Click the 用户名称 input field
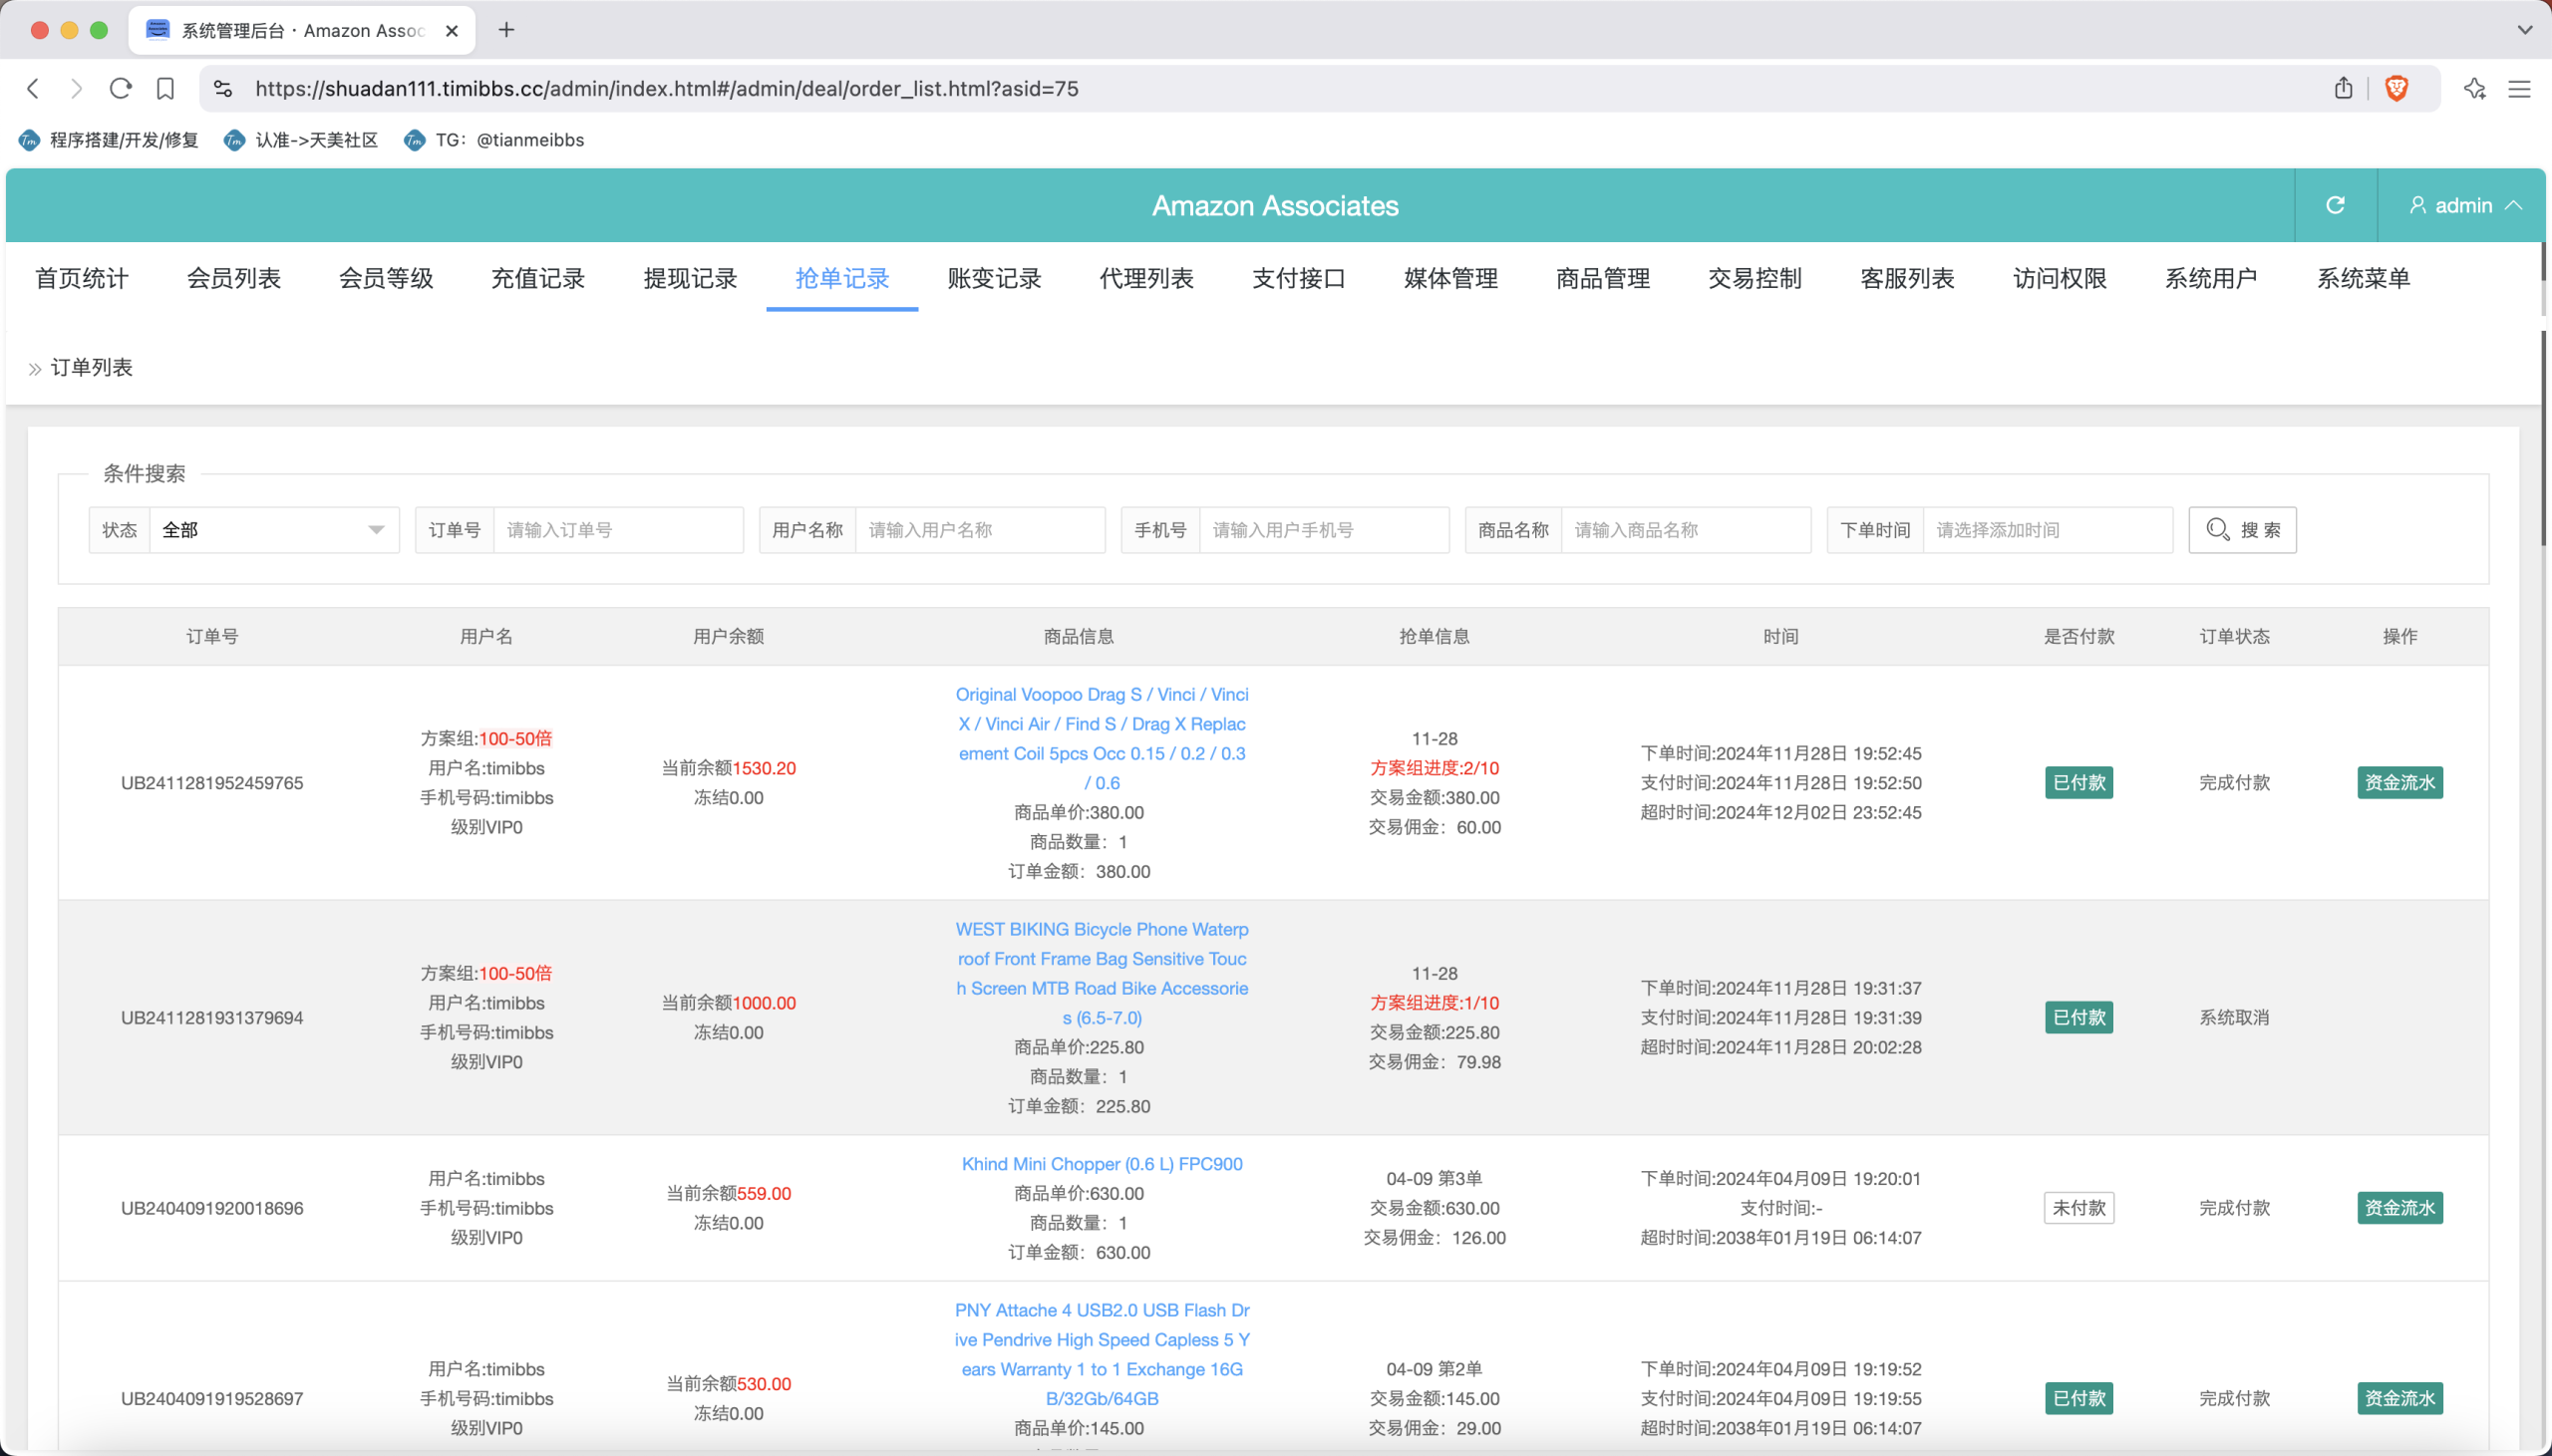2552x1456 pixels. click(x=980, y=530)
